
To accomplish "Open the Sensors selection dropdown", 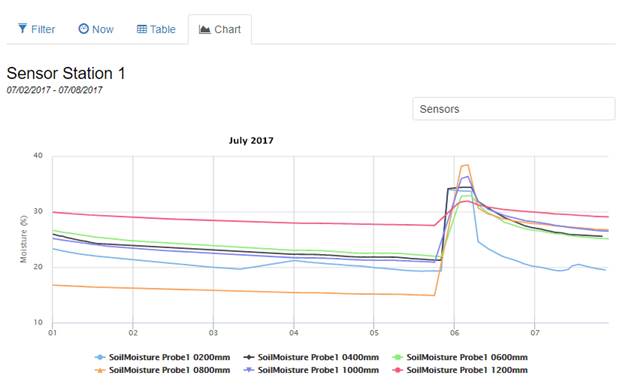I will [513, 109].
